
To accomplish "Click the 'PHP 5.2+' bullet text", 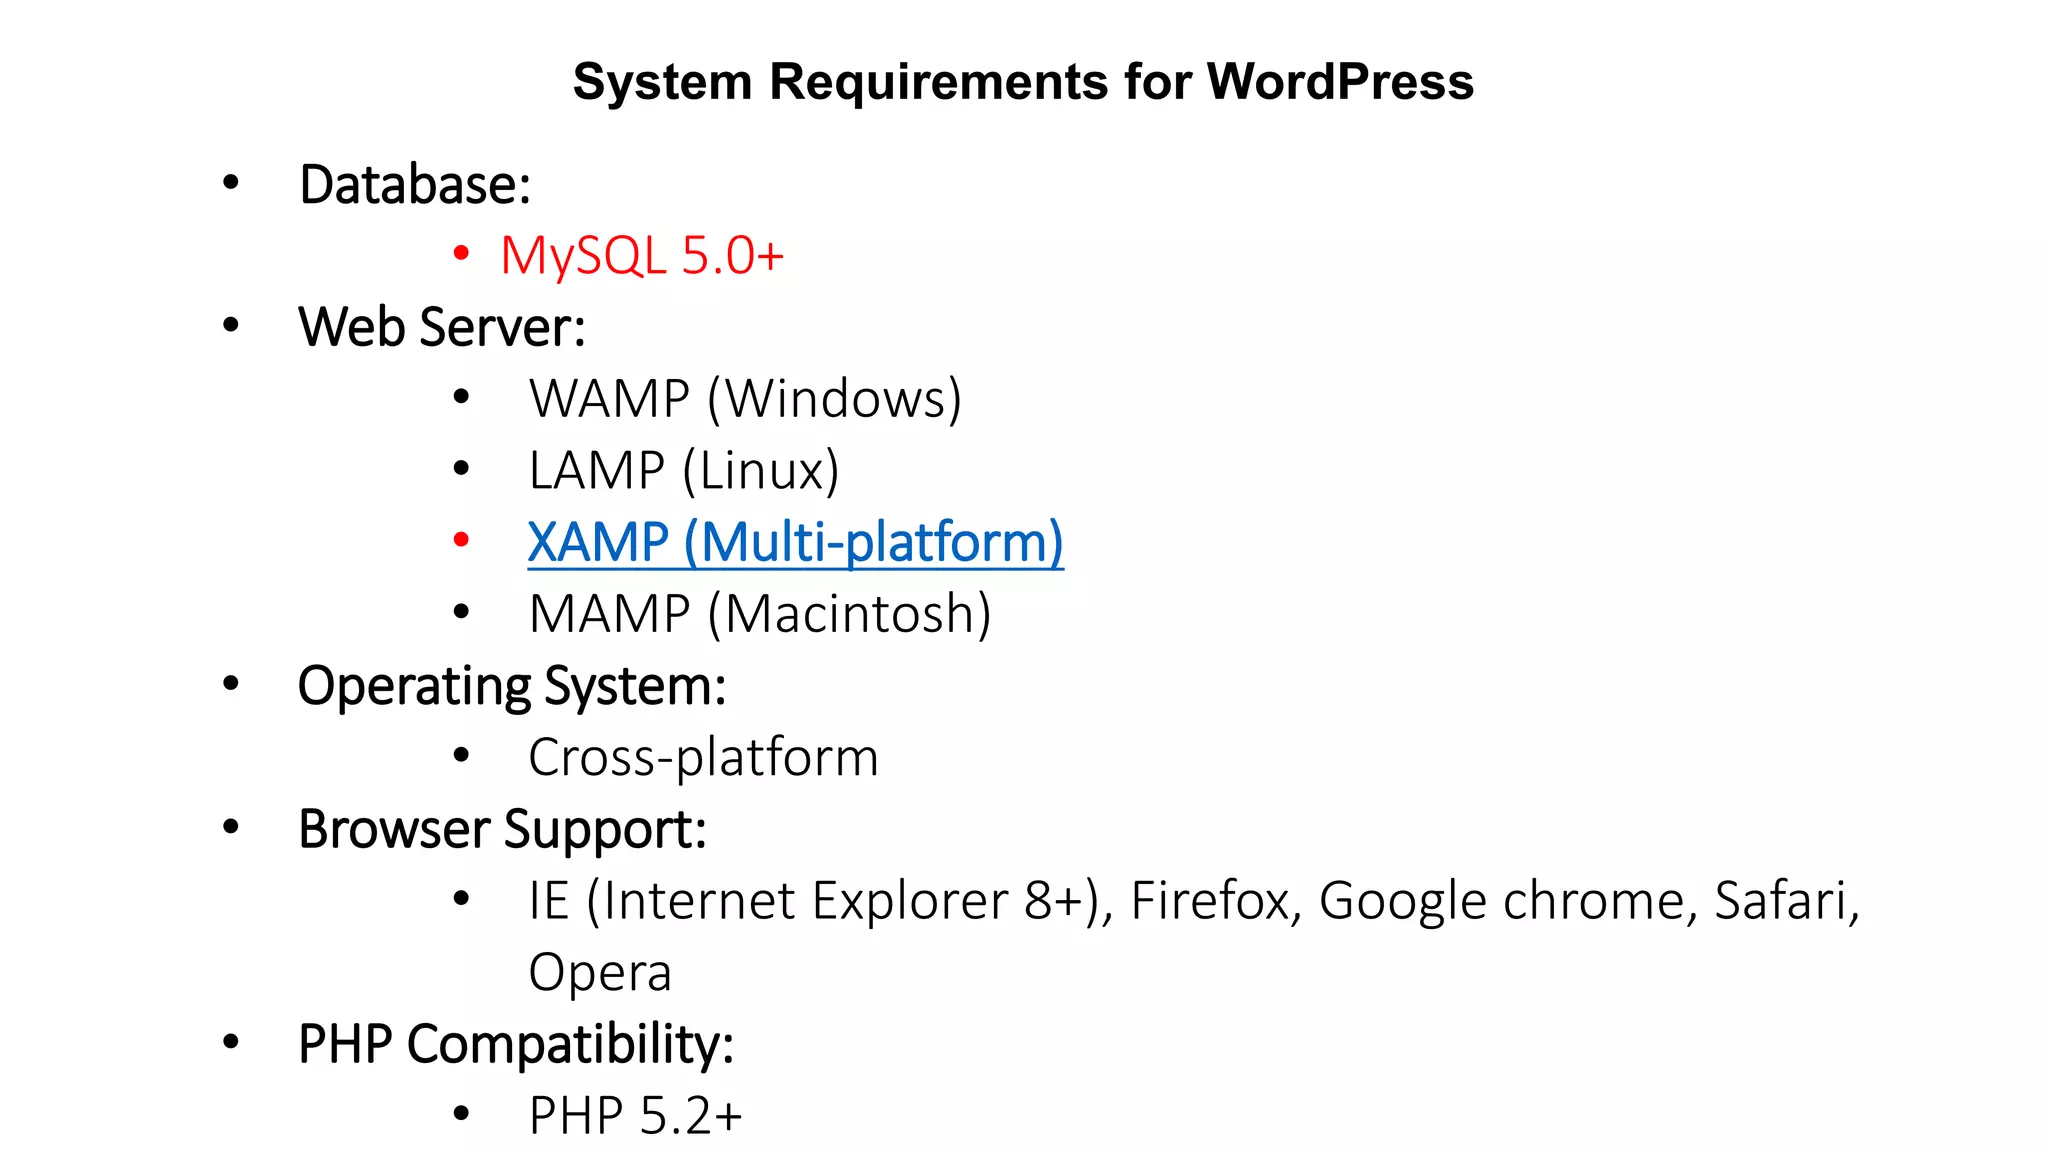I will [635, 1116].
